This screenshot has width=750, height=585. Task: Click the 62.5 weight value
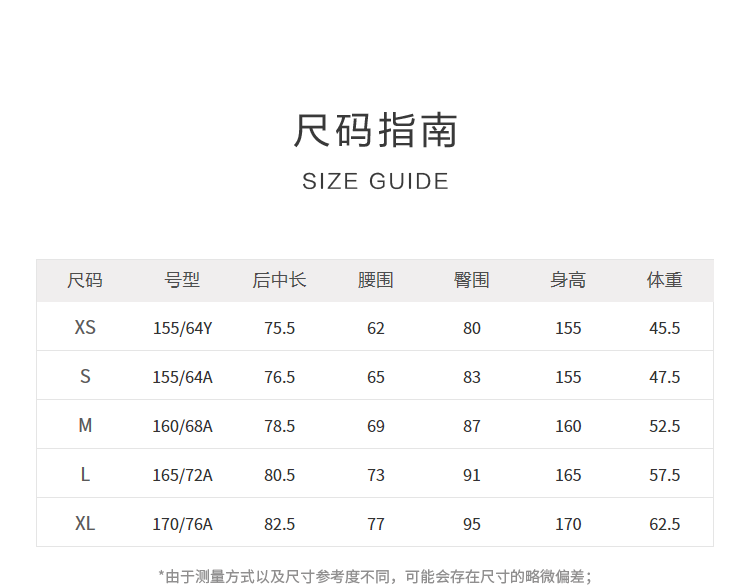pyautogui.click(x=665, y=524)
